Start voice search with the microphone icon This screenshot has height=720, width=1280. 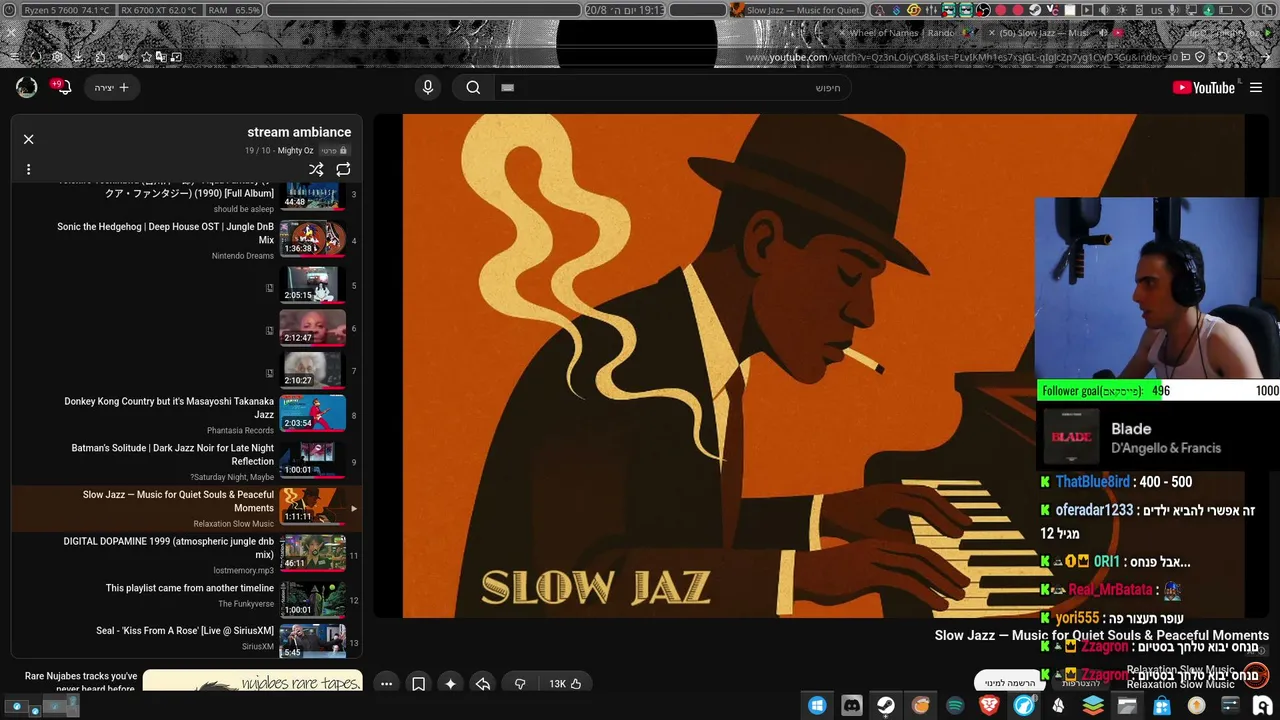pos(428,87)
